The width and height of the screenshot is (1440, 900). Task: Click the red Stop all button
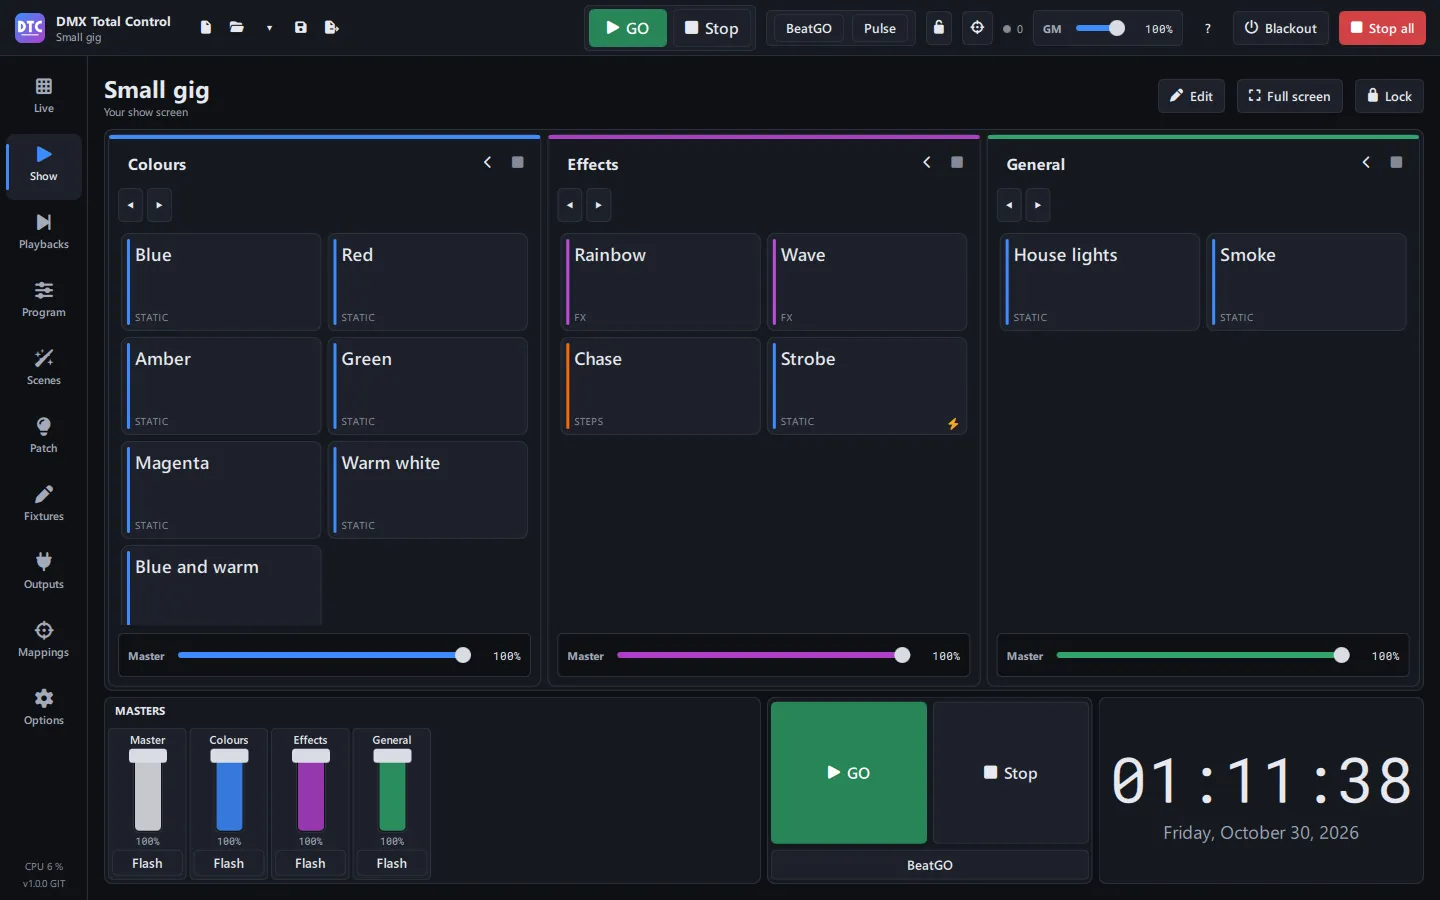tap(1382, 28)
